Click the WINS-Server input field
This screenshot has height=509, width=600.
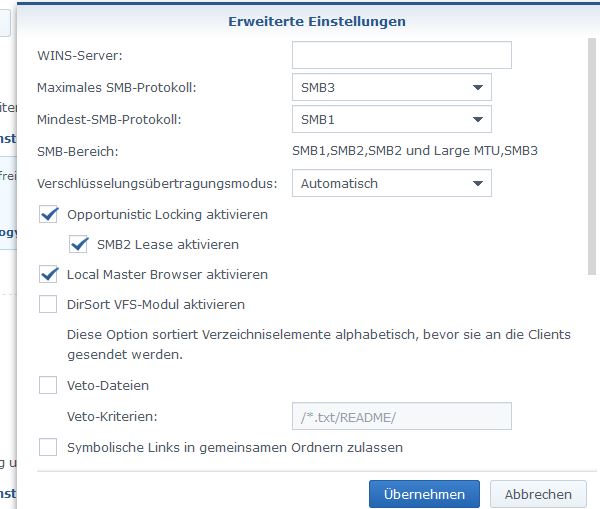(x=401, y=55)
